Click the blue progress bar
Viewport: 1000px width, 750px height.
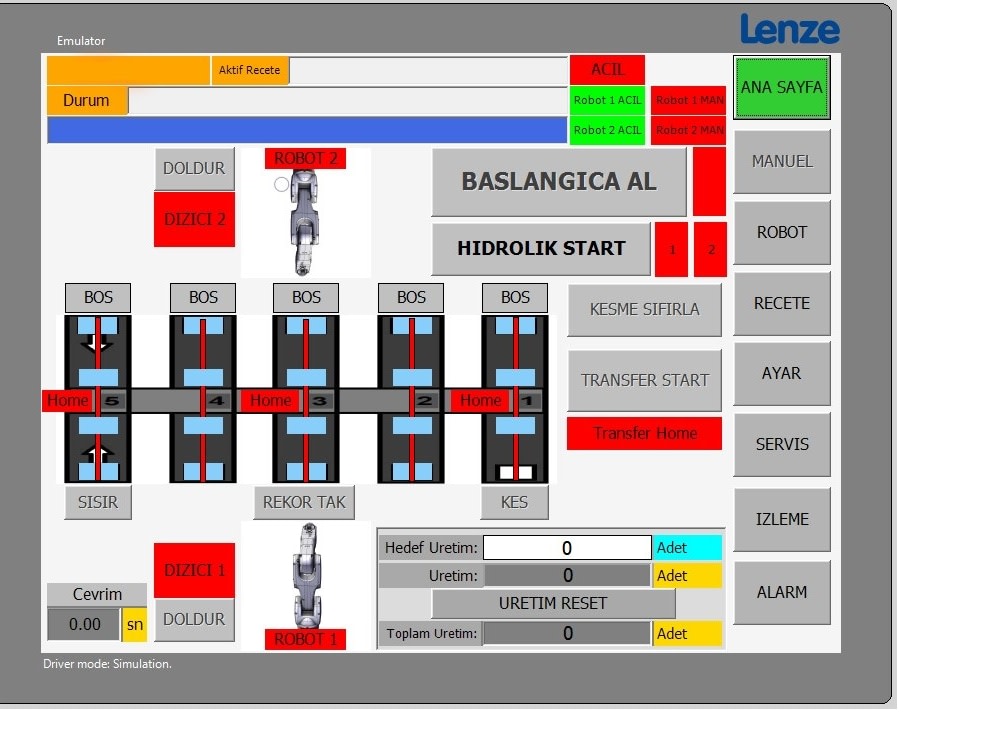[x=308, y=129]
